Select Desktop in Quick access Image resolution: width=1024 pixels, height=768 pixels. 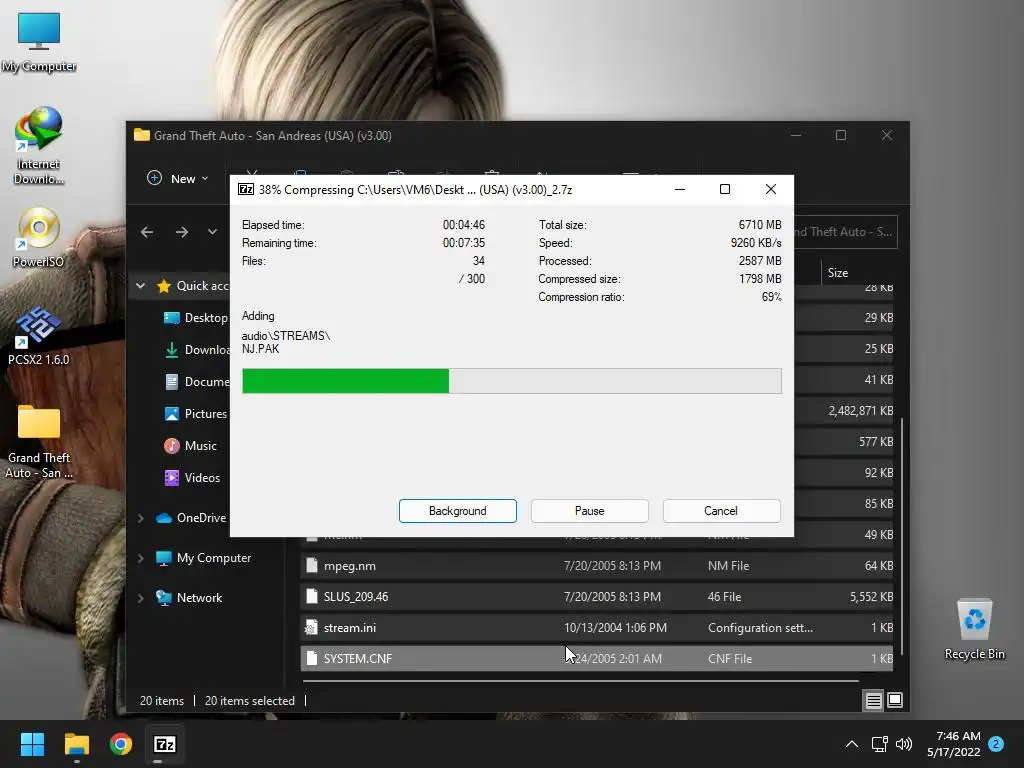196,317
